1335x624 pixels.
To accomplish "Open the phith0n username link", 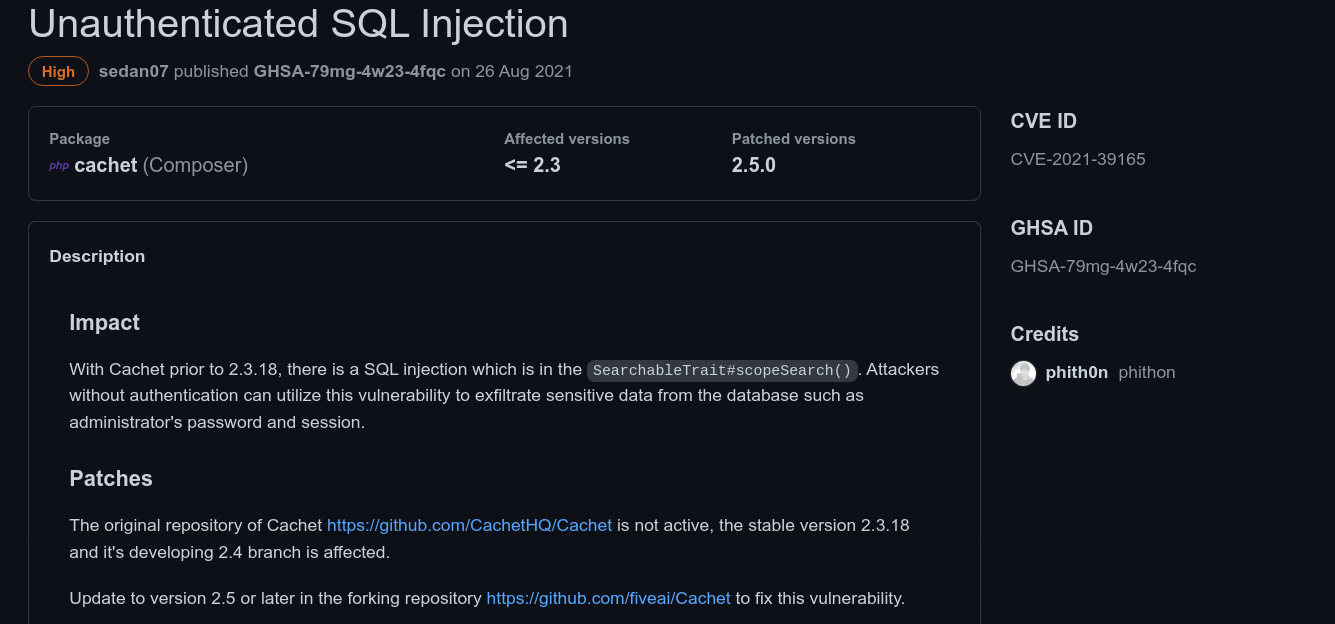I will point(1076,373).
